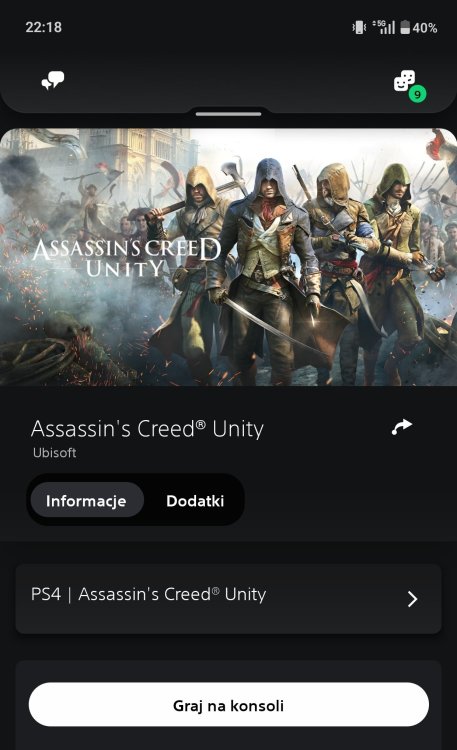Tap the Assassin's Creed Unity title text
Screen dimensions: 457x750
click(147, 429)
